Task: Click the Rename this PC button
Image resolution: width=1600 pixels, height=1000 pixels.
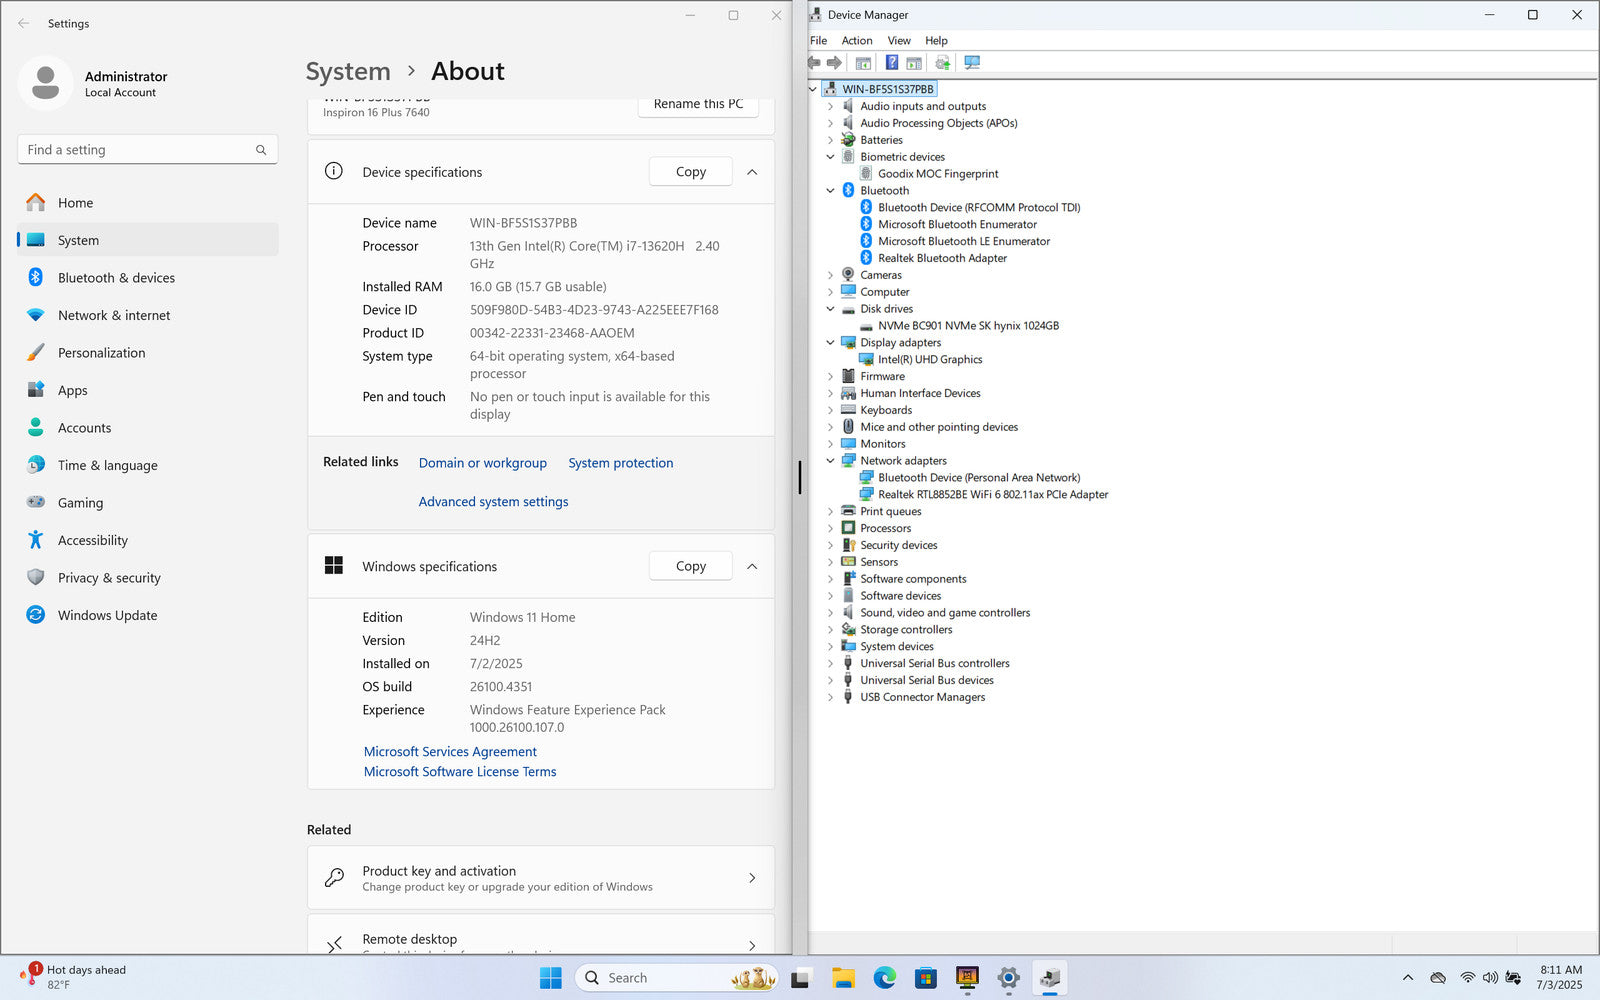Action: click(698, 105)
